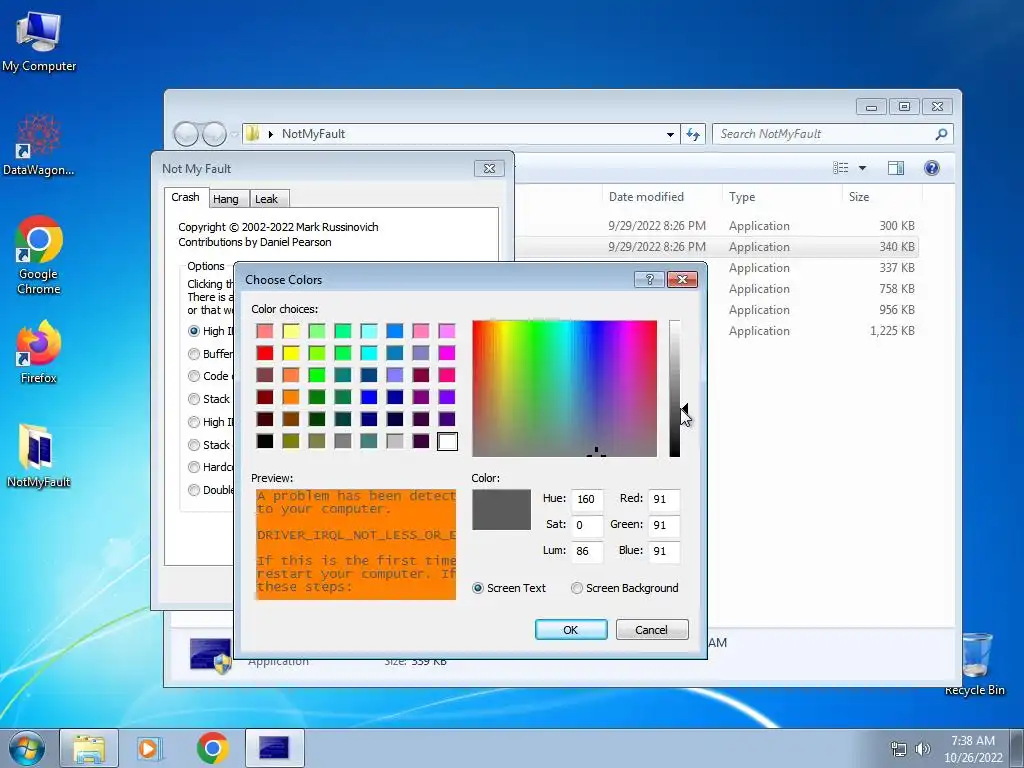Click Explorer help question mark icon
The image size is (1024, 768).
932,168
